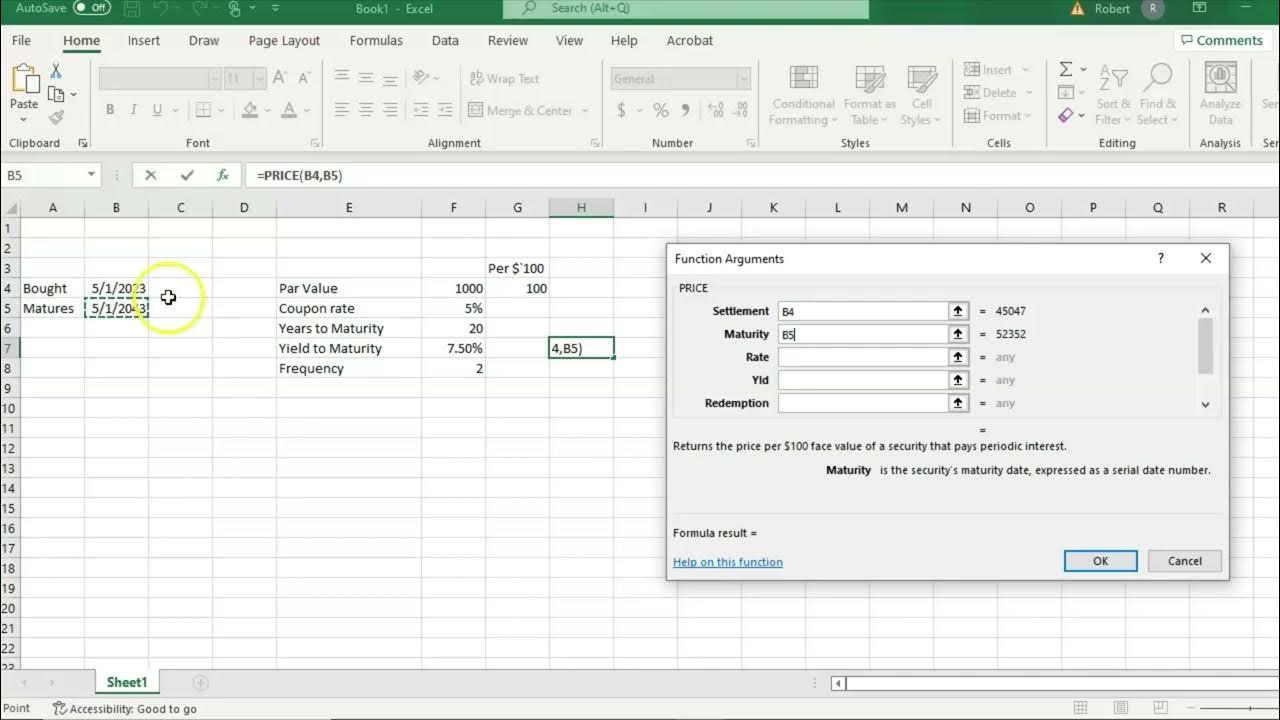Open the General number format dropdown

[743, 78]
